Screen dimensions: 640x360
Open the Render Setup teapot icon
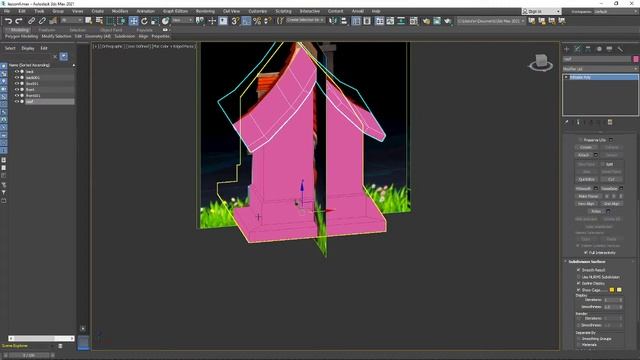(x=426, y=21)
